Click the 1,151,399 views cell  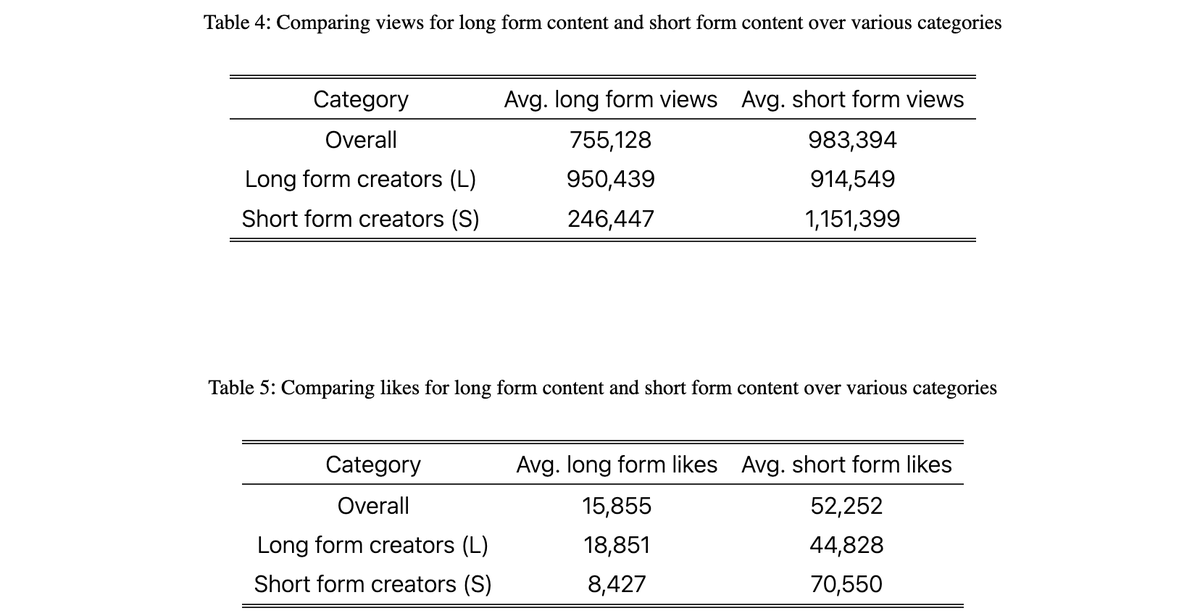click(852, 219)
